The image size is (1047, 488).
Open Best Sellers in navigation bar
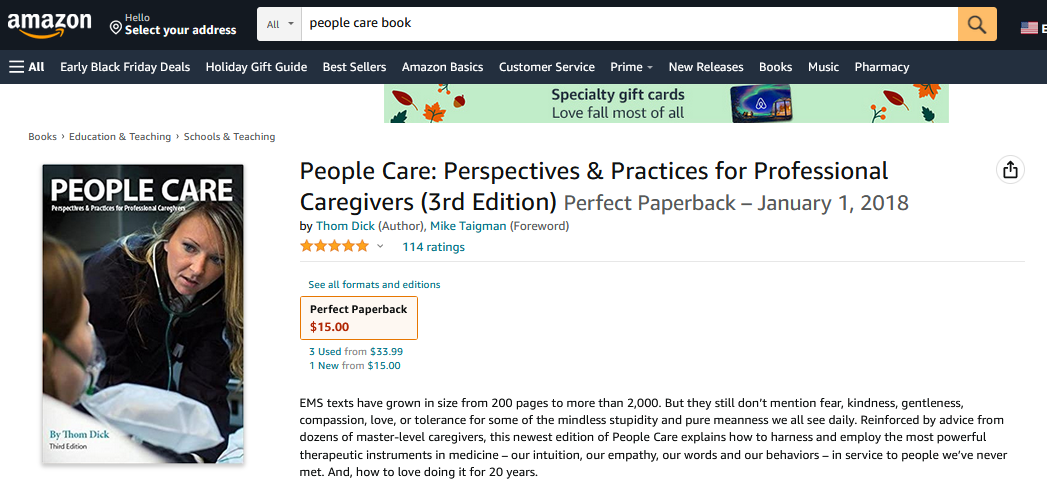point(354,67)
